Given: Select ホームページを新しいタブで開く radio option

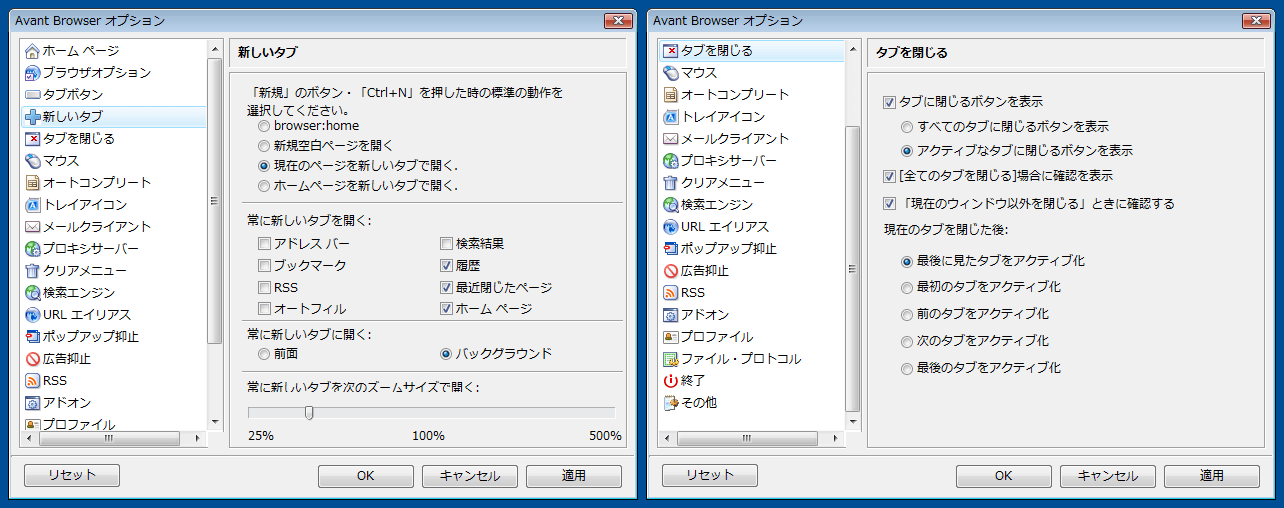Looking at the screenshot, I should pos(264,186).
